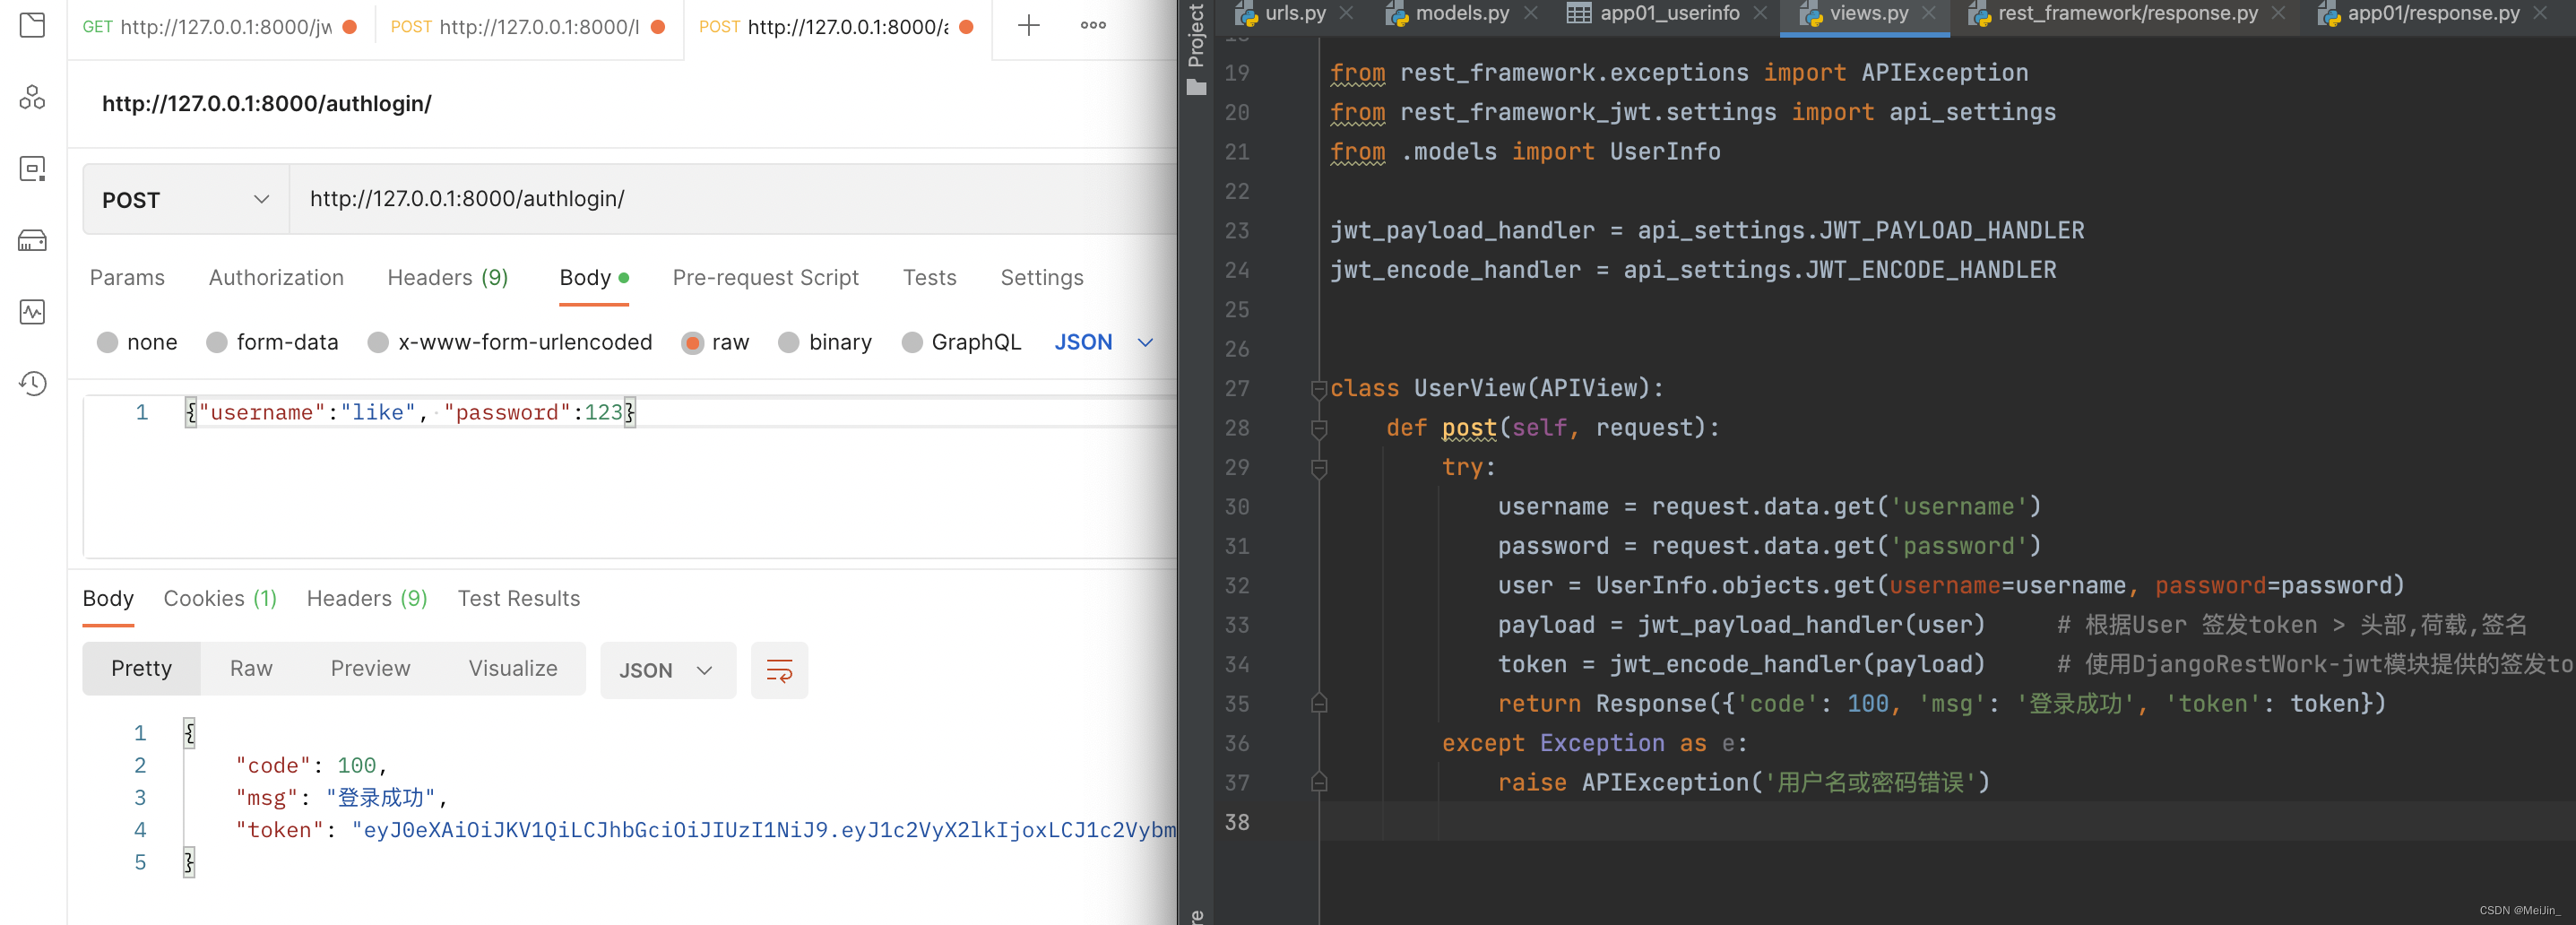This screenshot has width=2576, height=925.
Task: Open the response Headers (9) tab
Action: [x=367, y=599]
